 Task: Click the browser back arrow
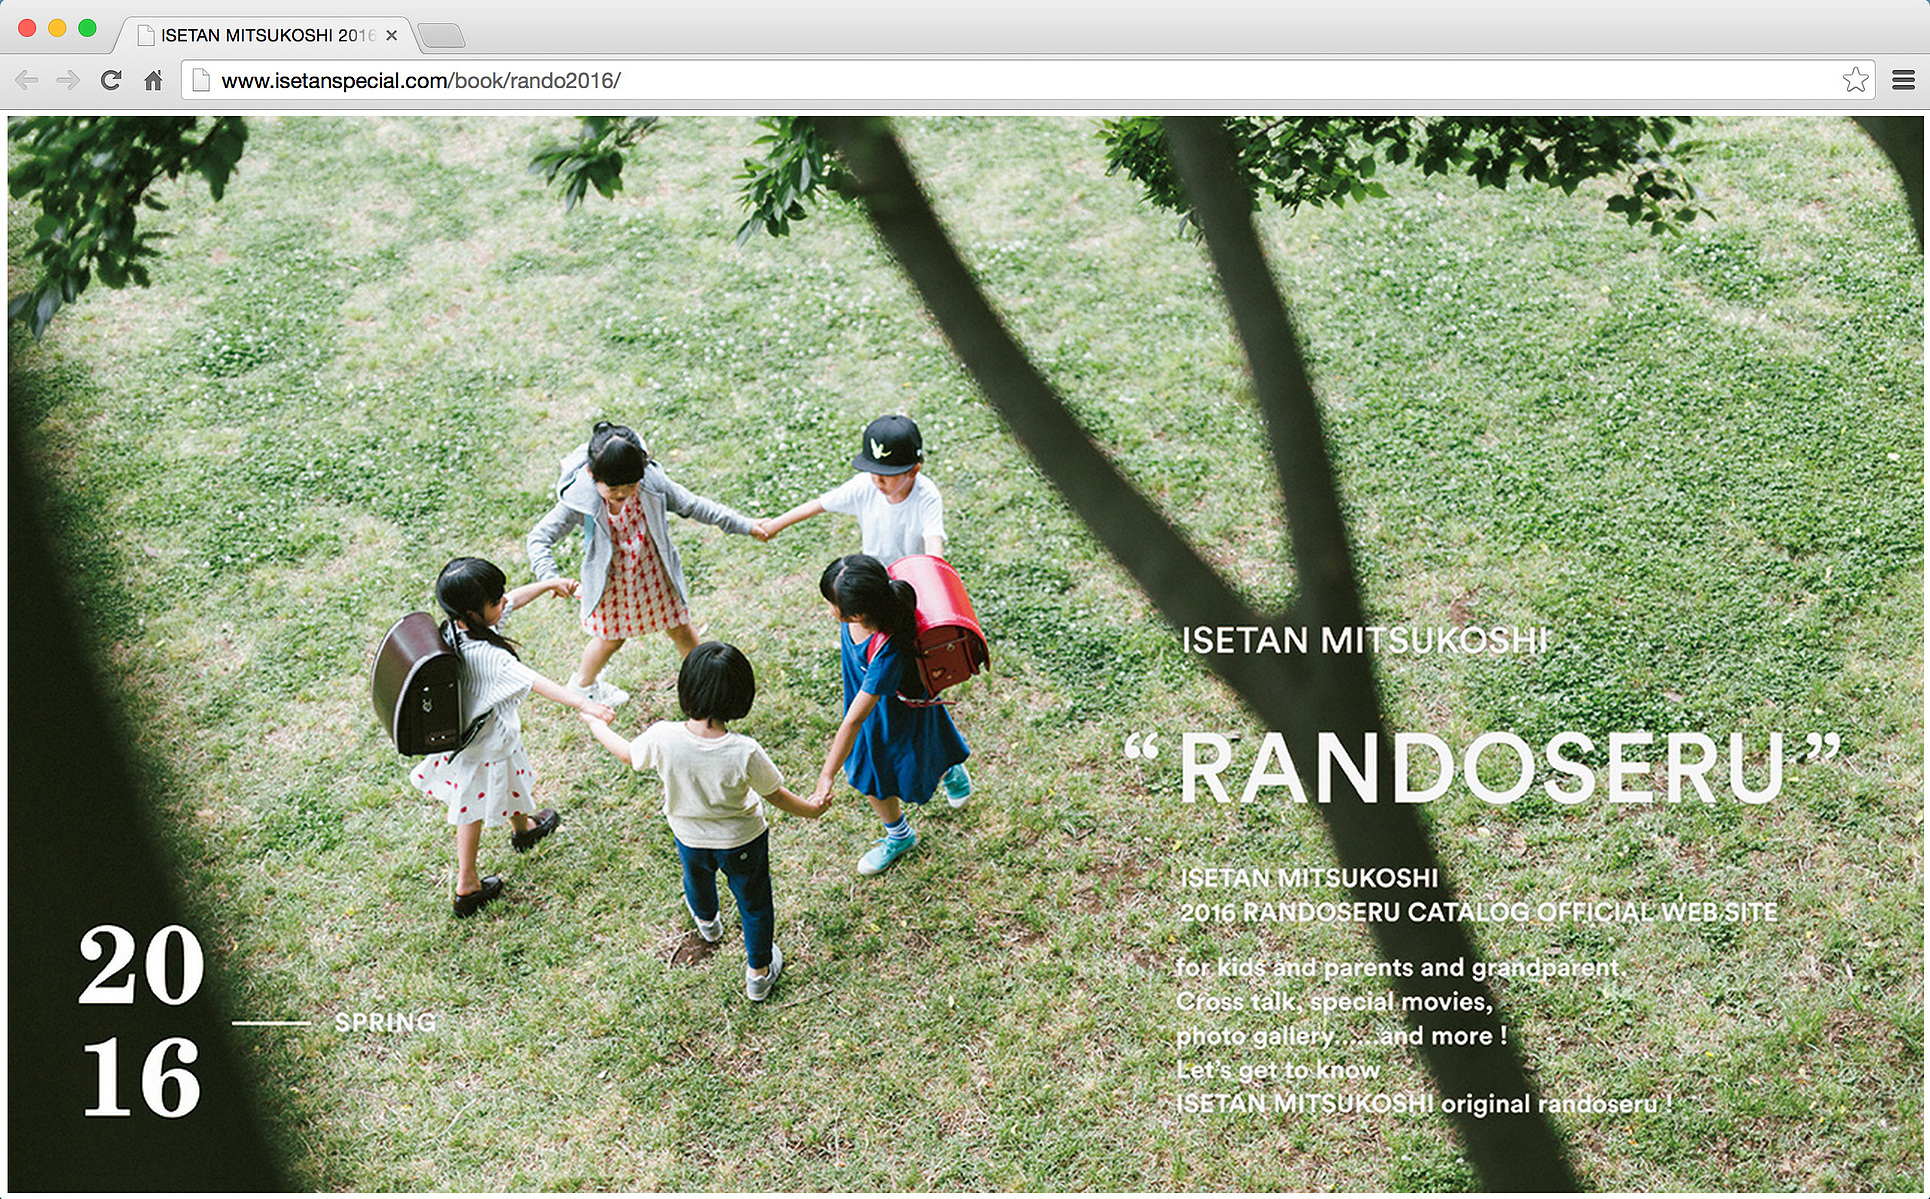click(27, 80)
